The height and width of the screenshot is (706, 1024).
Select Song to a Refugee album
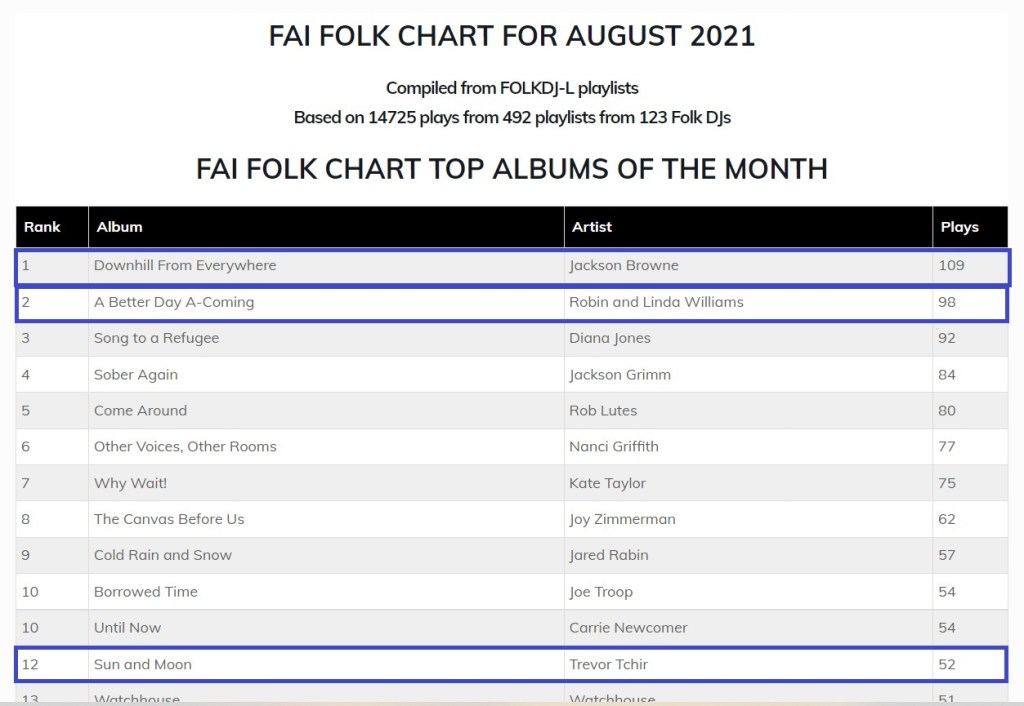click(156, 338)
